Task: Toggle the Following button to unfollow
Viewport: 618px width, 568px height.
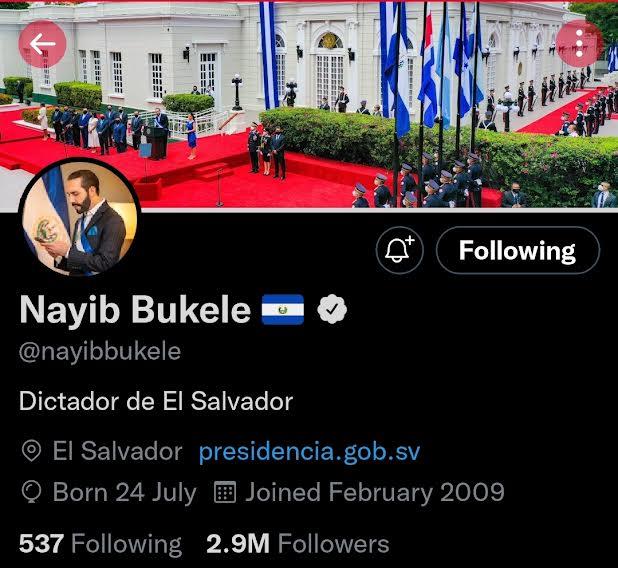Action: 518,250
